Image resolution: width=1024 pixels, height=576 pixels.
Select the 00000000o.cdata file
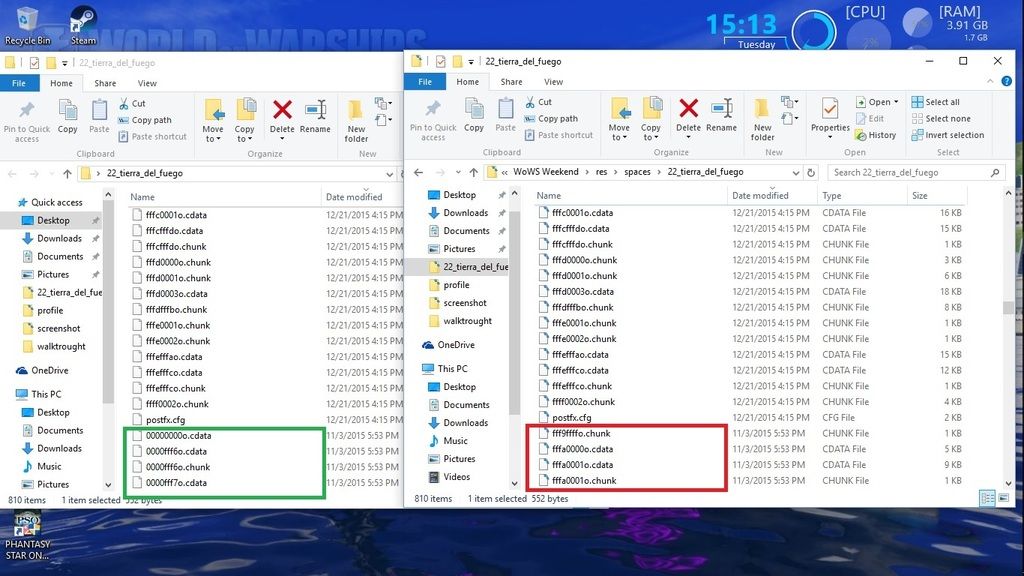pos(178,436)
